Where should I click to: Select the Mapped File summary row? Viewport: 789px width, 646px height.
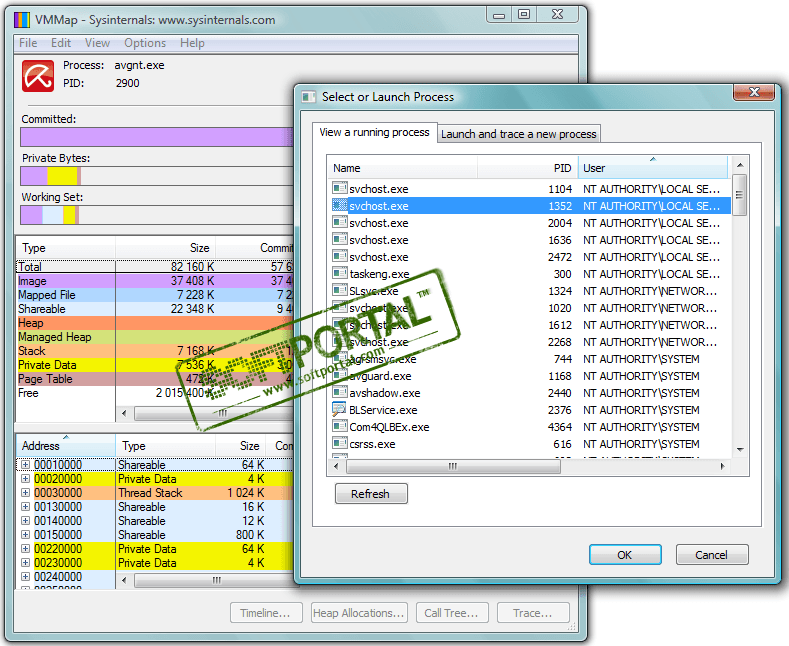pyautogui.click(x=154, y=295)
